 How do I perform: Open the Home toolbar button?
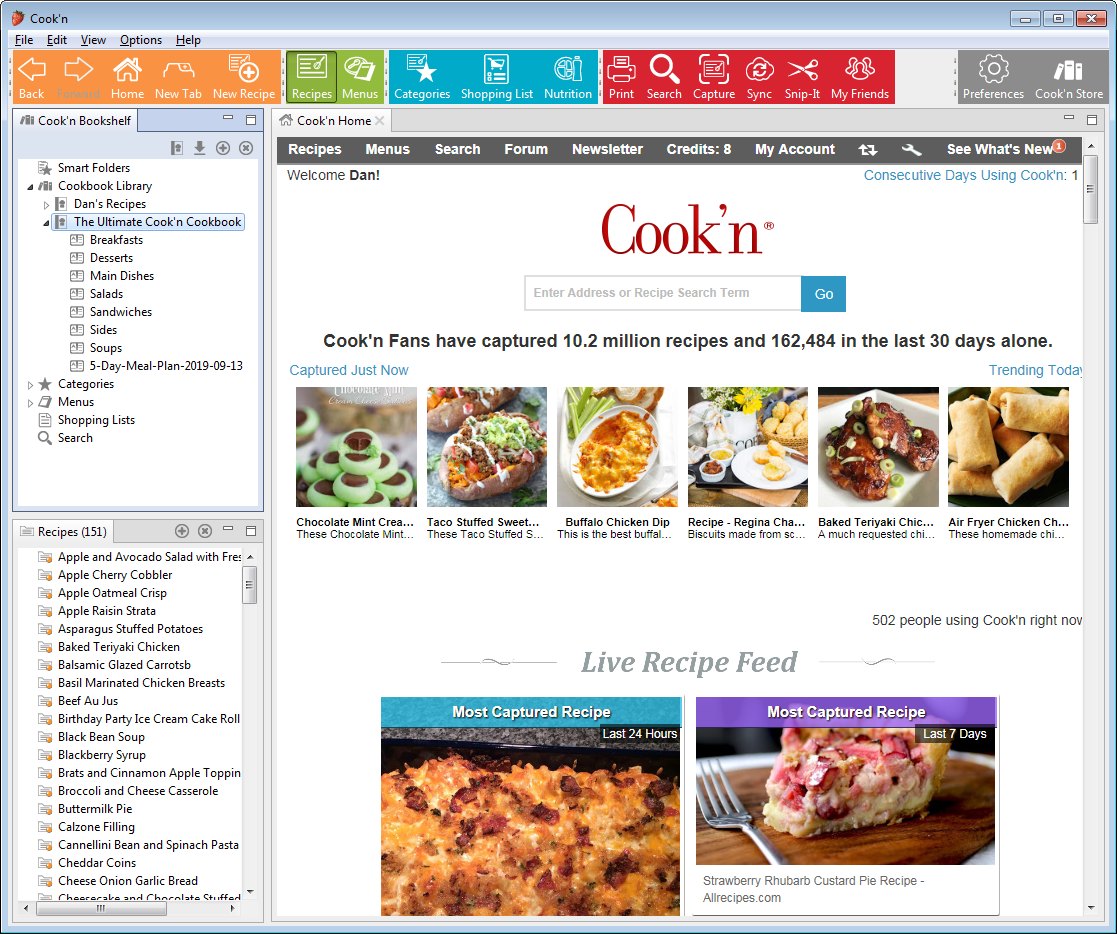[127, 78]
